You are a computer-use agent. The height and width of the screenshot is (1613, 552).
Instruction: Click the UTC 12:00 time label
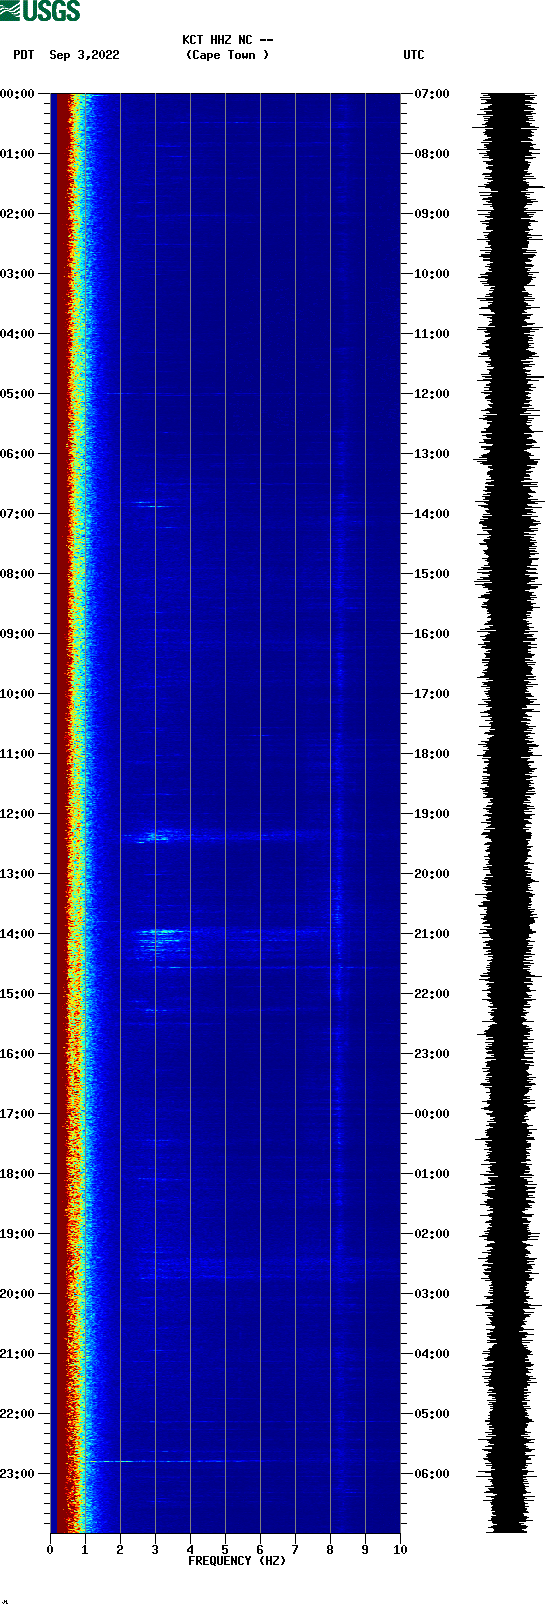(432, 394)
